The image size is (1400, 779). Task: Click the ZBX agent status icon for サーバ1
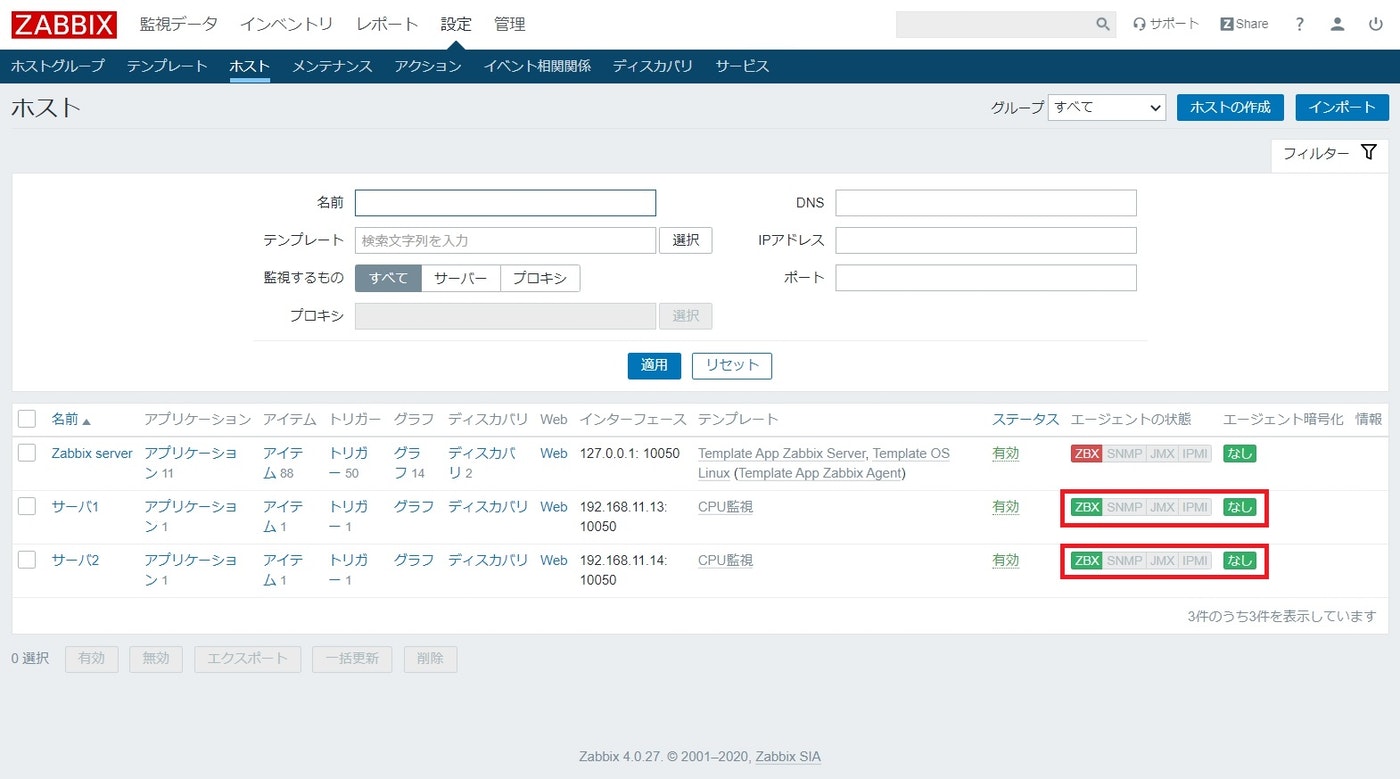(x=1086, y=507)
